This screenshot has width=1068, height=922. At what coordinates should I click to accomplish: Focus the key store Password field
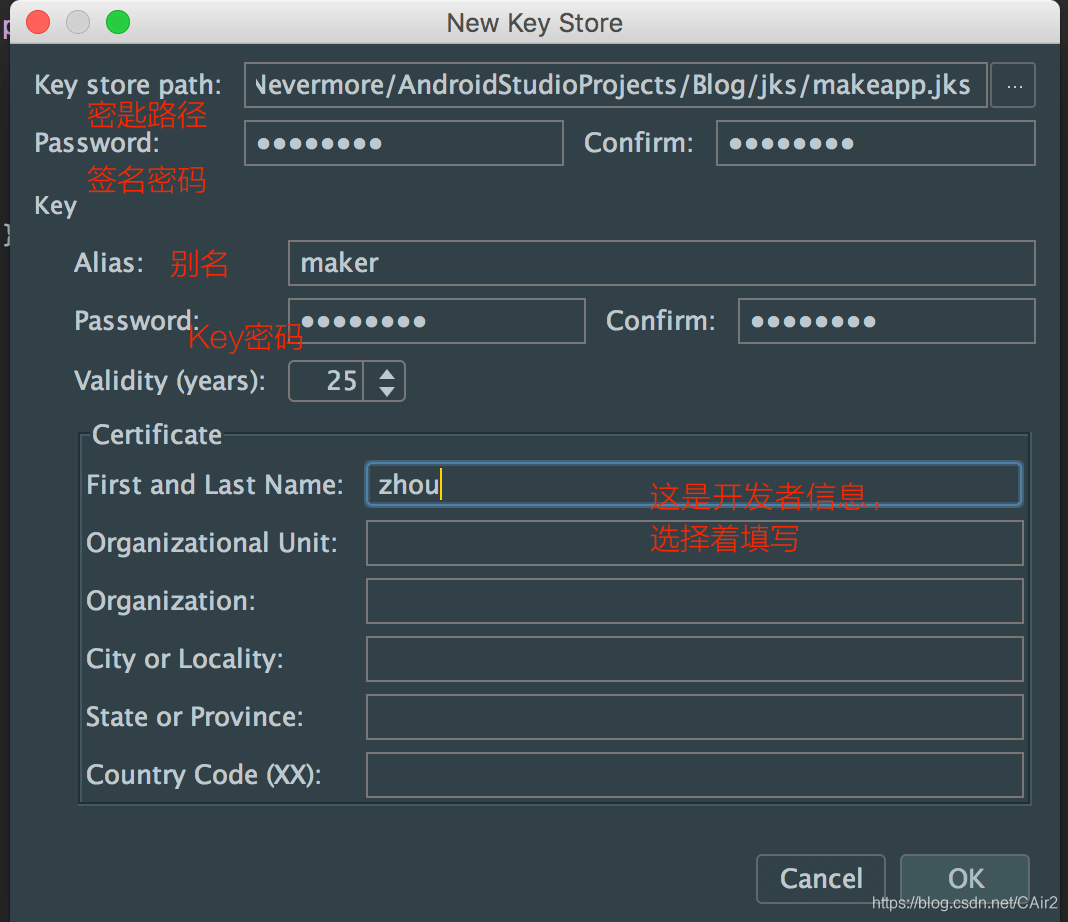(403, 143)
